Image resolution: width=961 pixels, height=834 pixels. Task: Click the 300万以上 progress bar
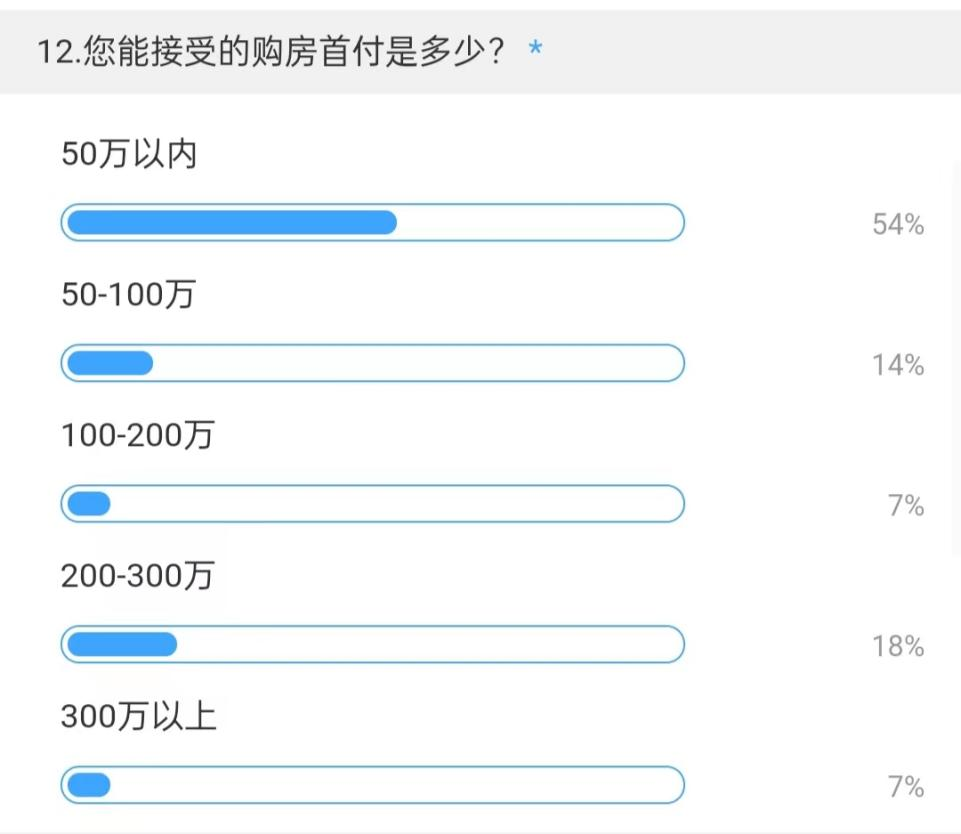pyautogui.click(x=372, y=785)
